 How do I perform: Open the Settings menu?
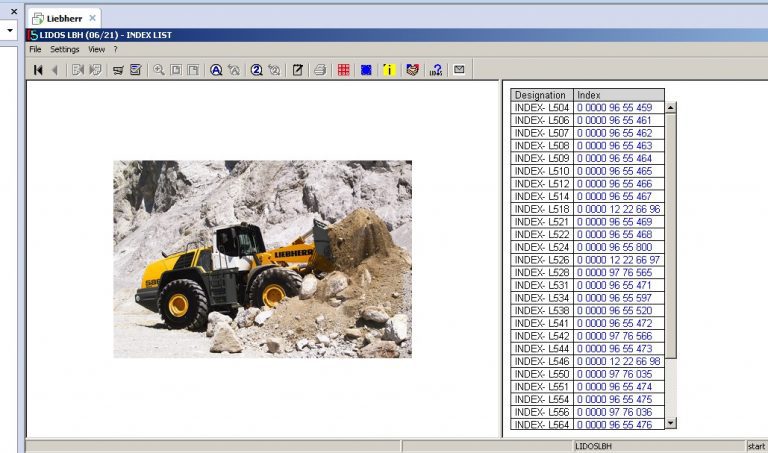tap(65, 49)
